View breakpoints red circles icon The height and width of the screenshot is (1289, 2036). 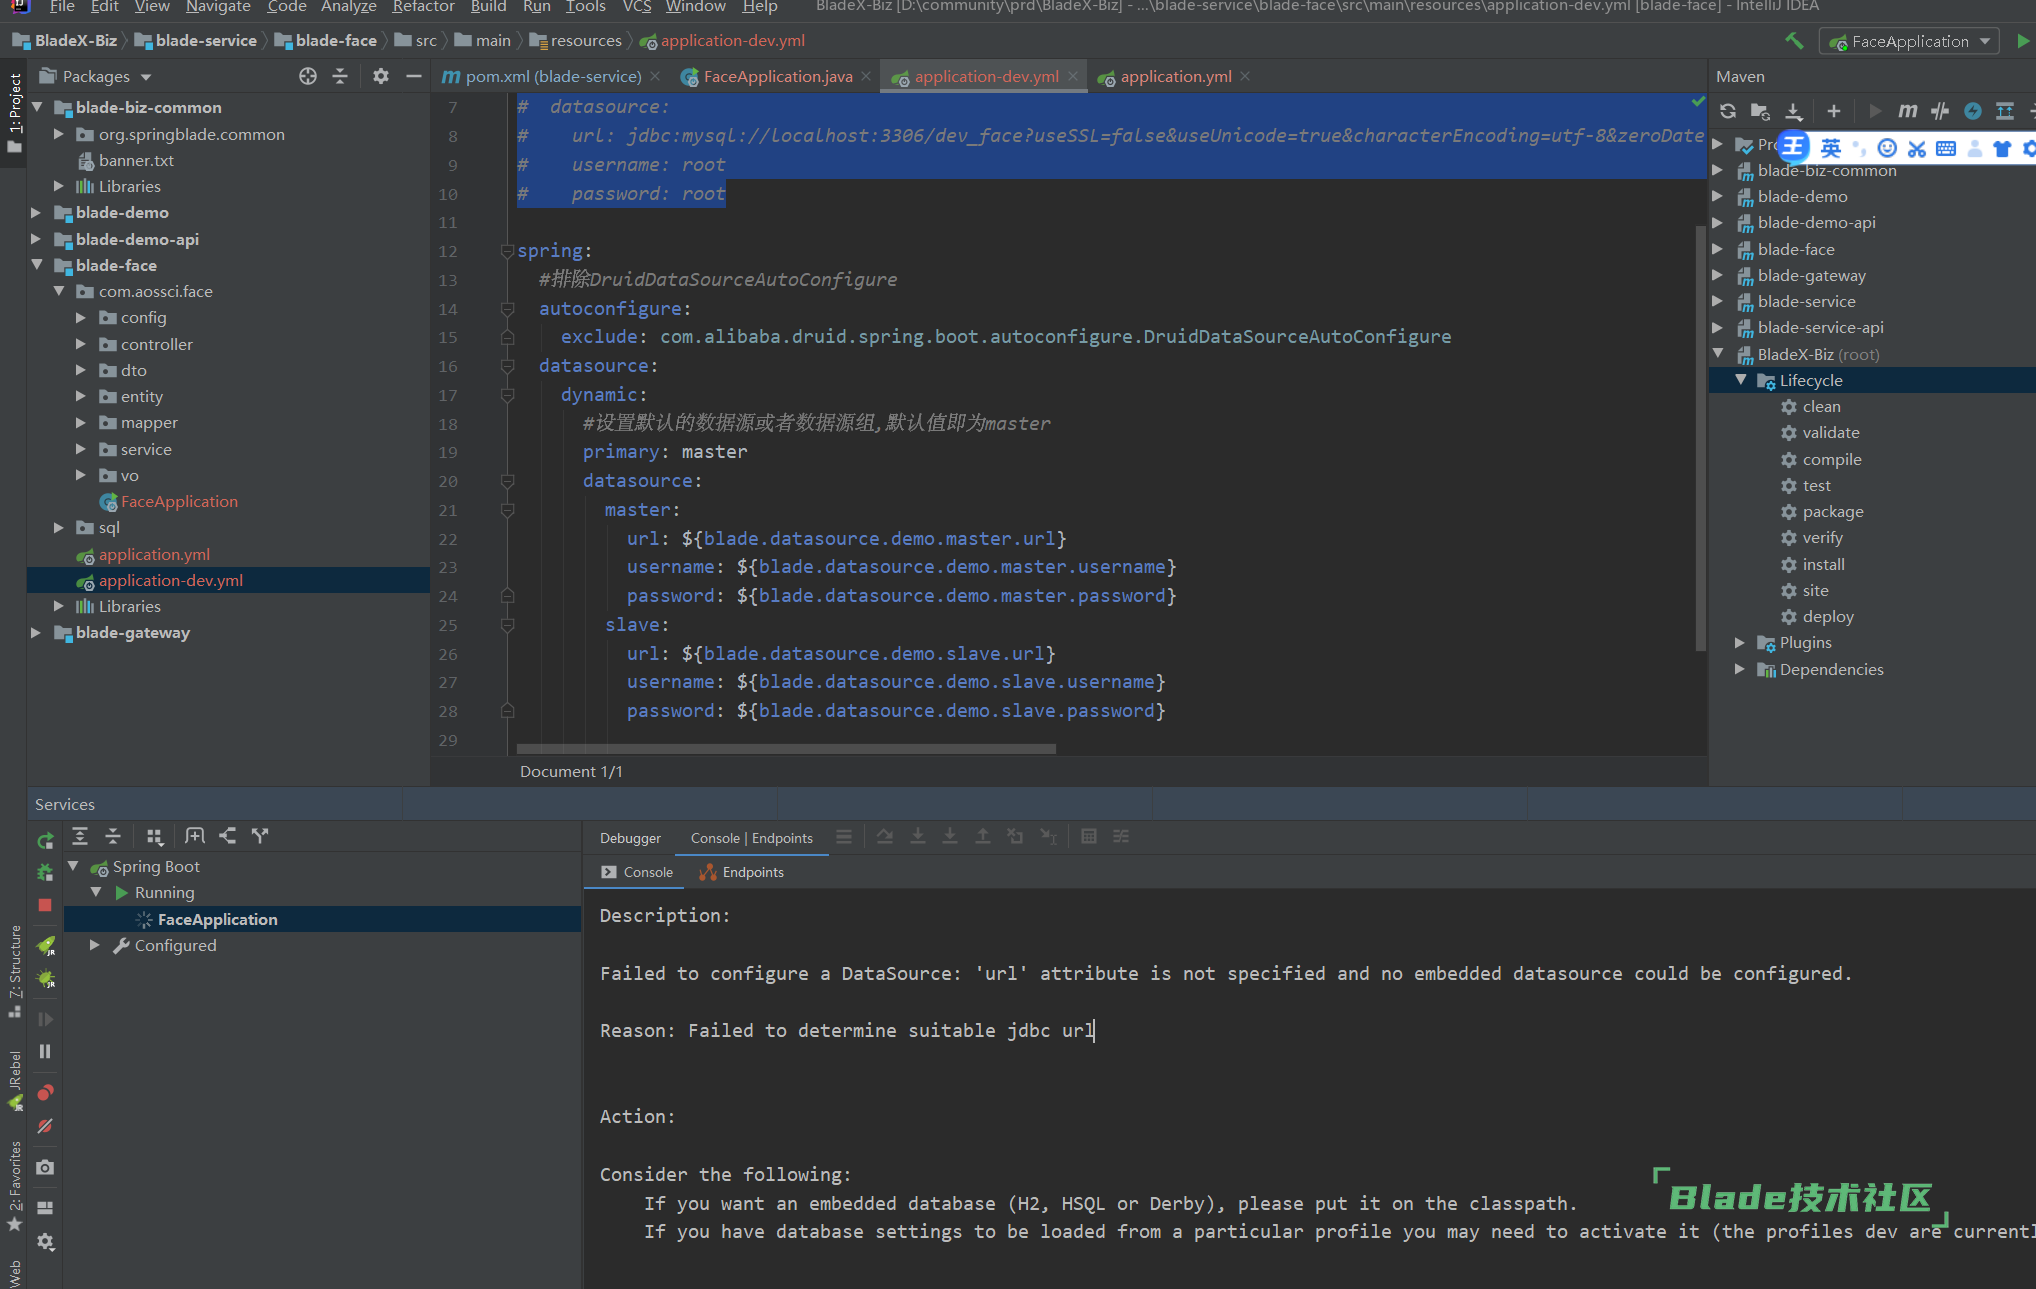tap(45, 1092)
